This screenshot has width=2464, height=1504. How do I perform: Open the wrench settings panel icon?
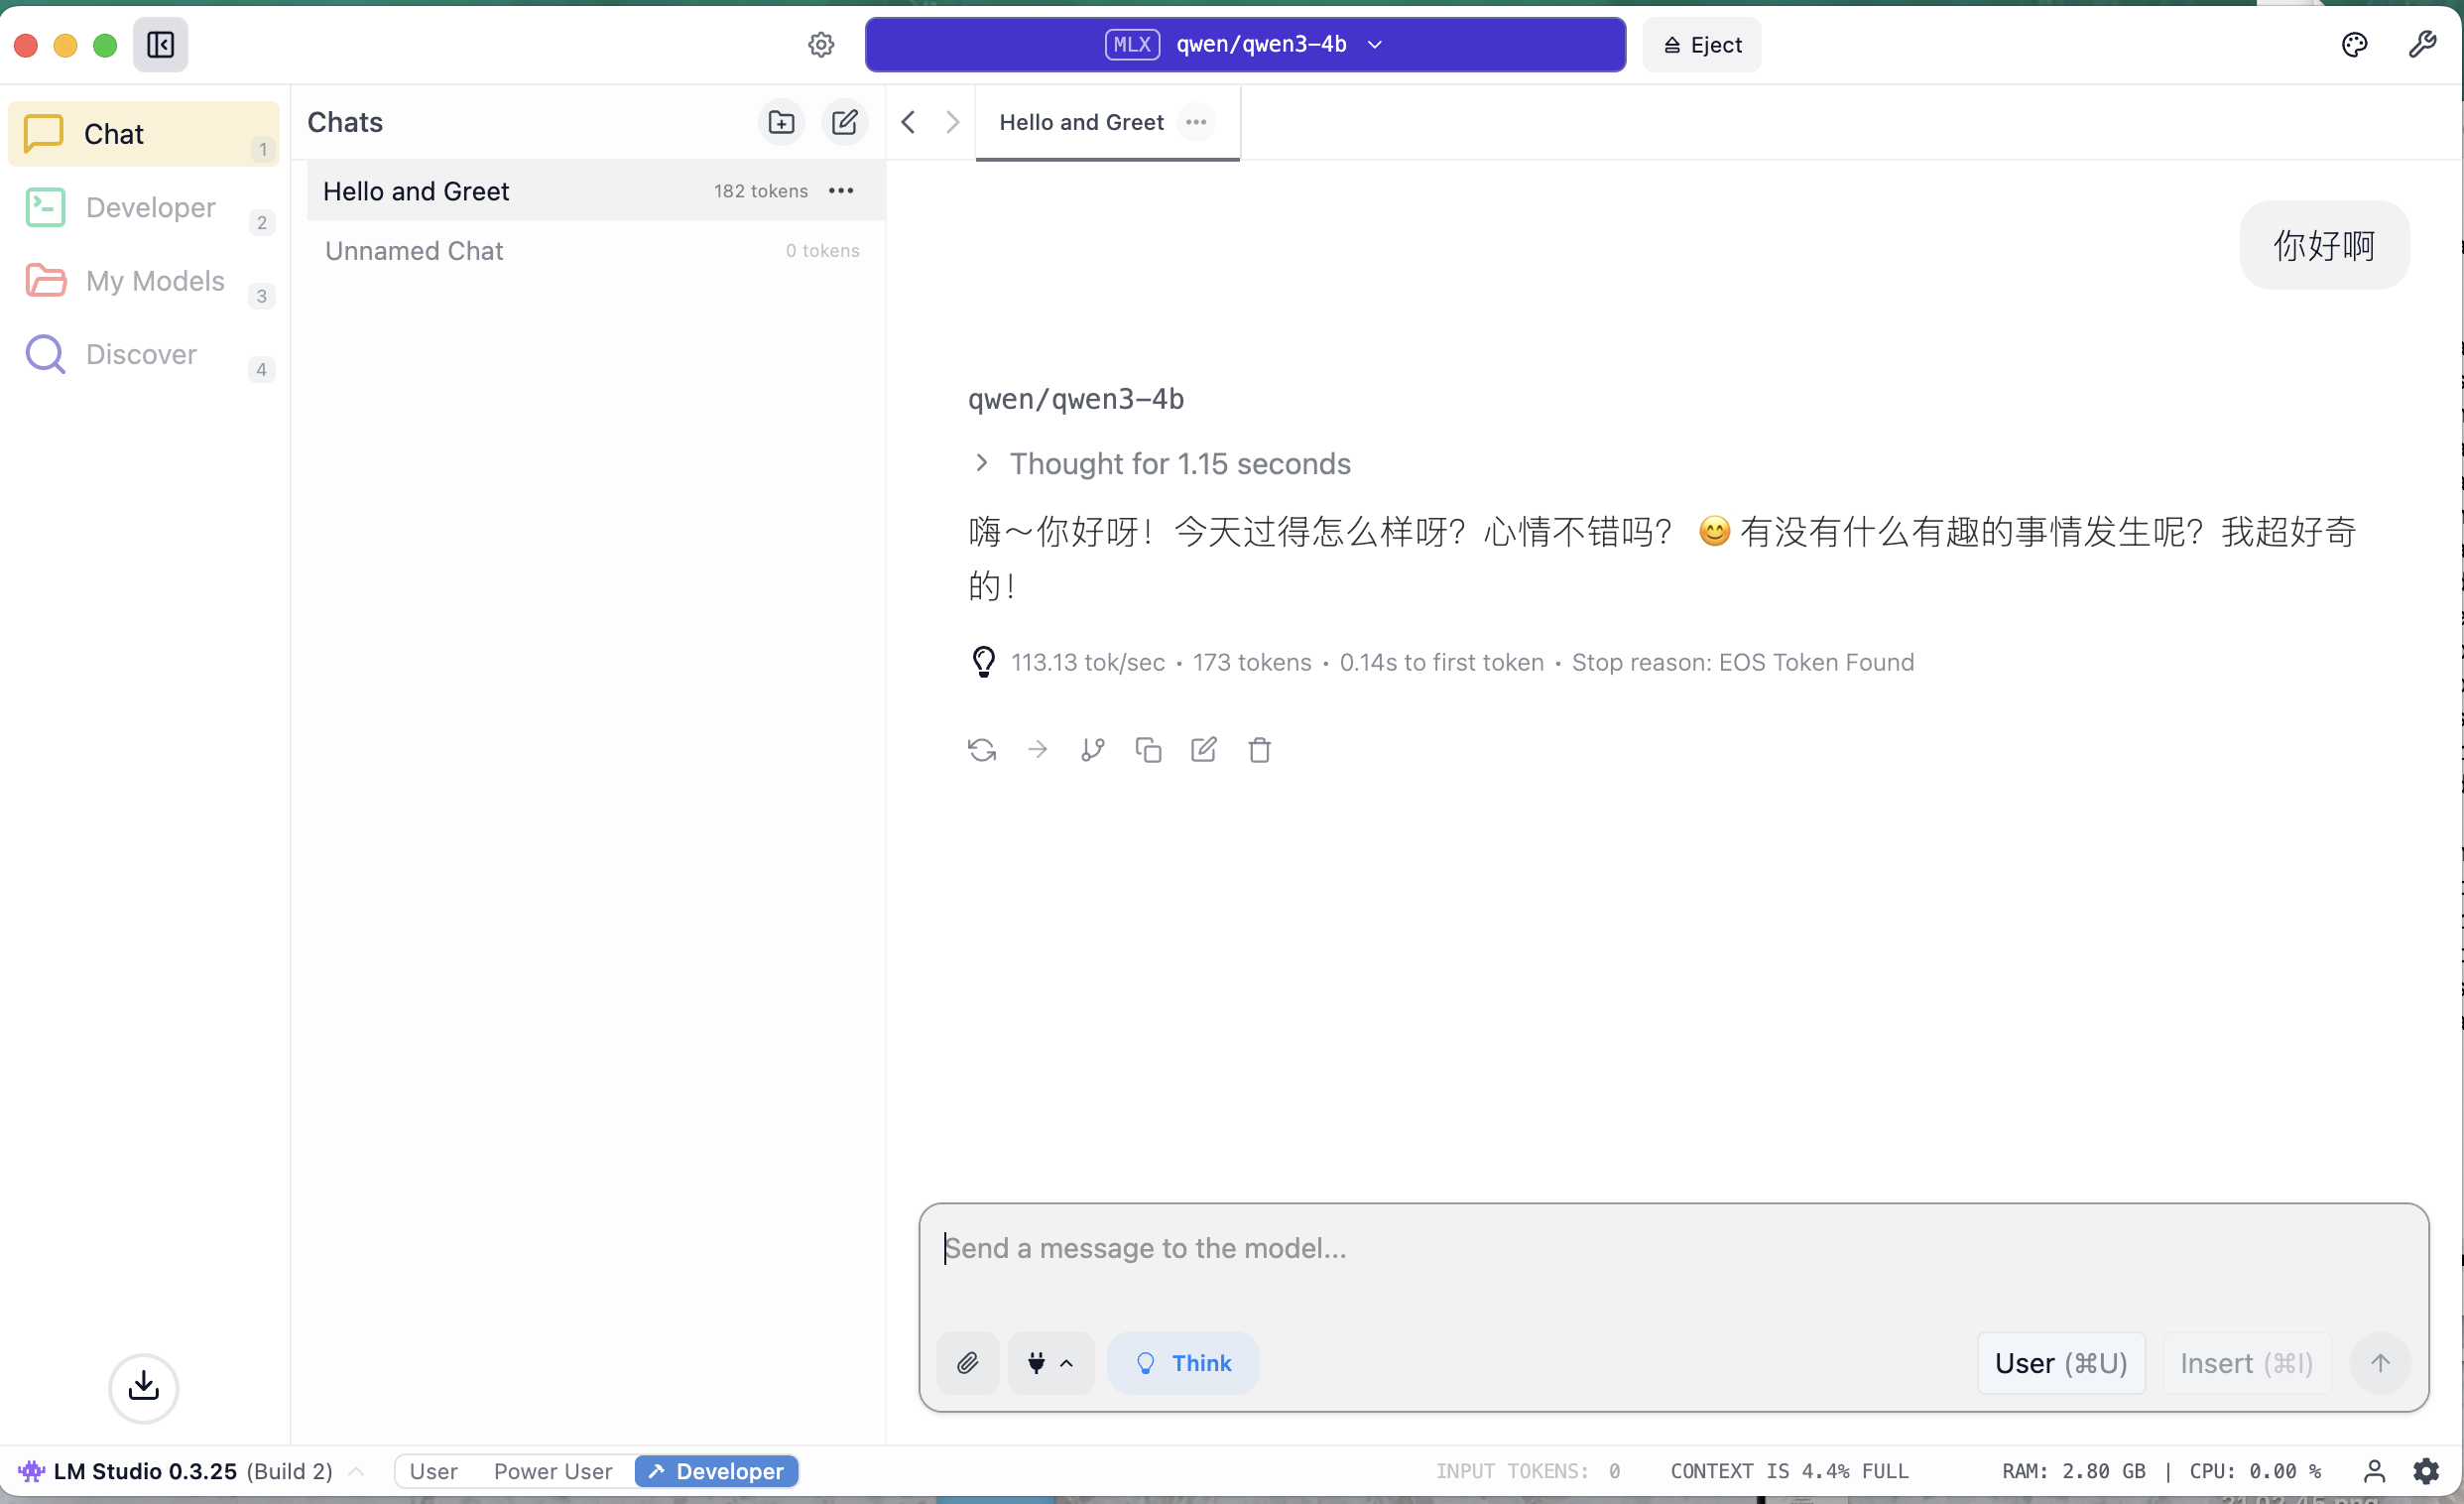(2422, 45)
